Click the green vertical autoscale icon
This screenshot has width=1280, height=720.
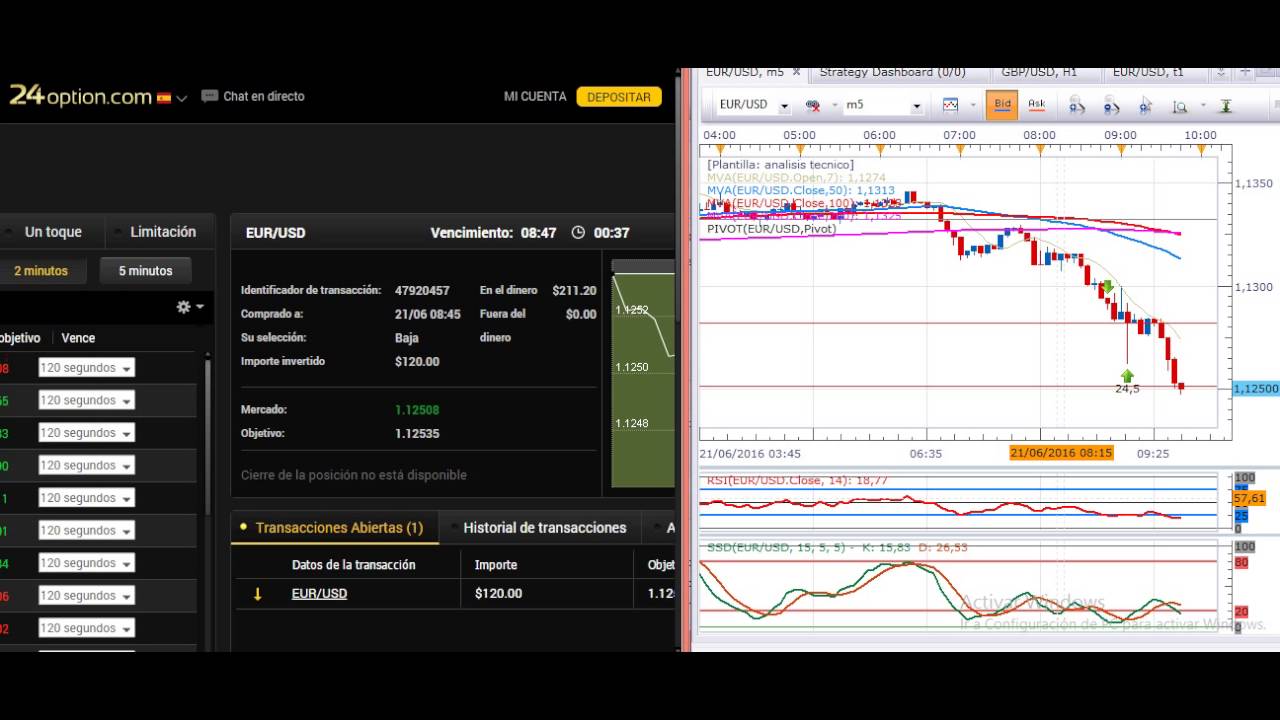click(1225, 105)
